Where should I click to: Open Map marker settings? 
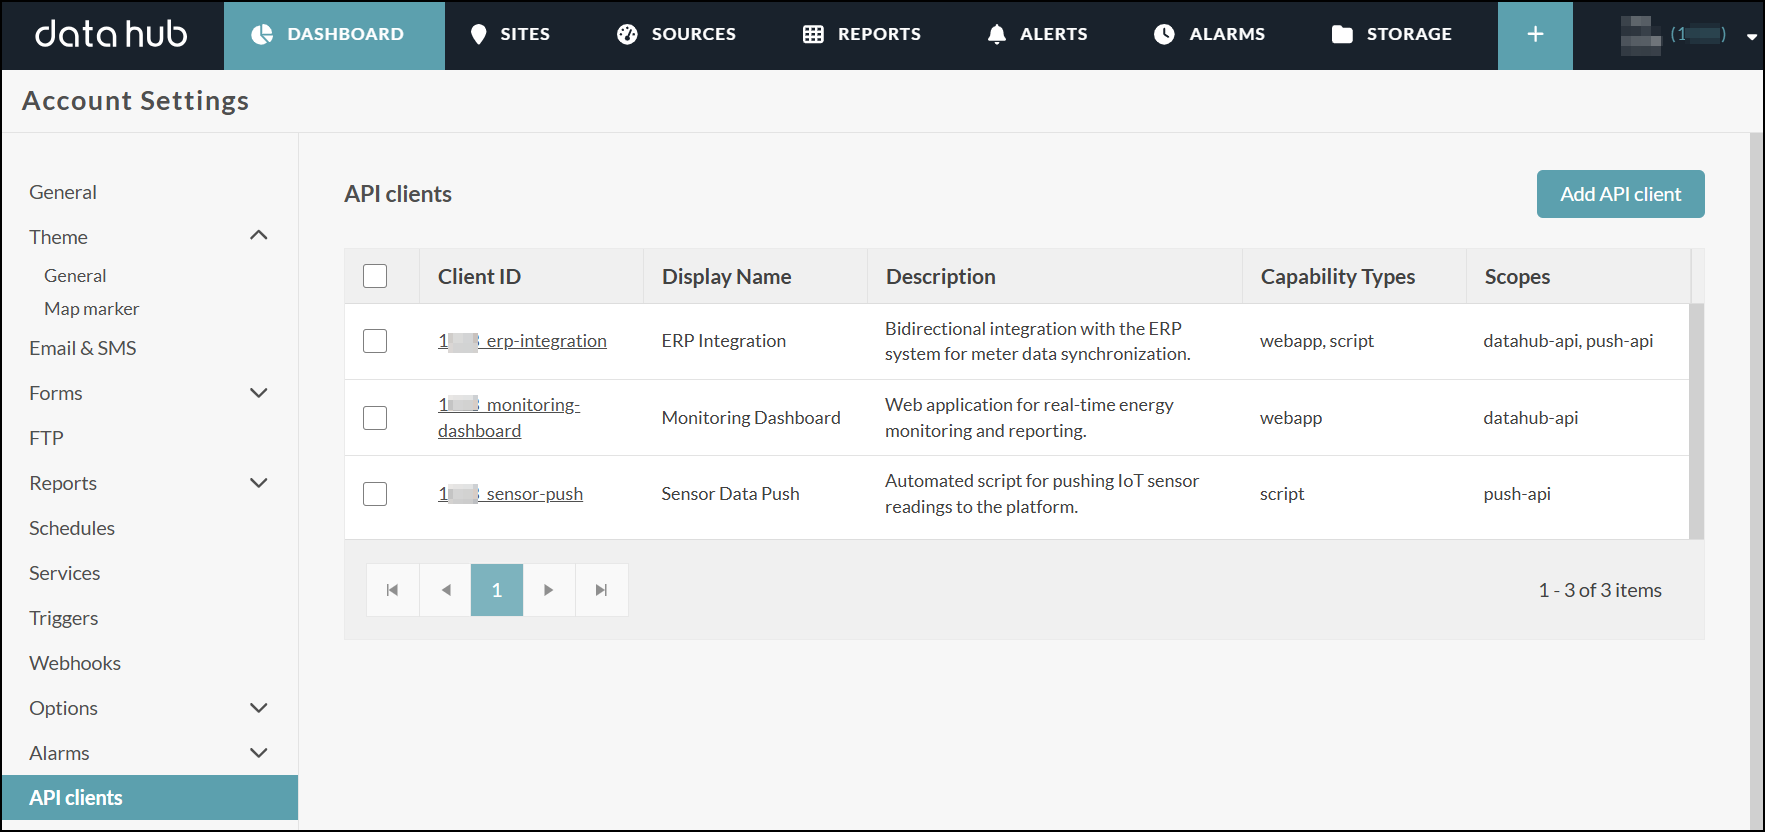(92, 309)
